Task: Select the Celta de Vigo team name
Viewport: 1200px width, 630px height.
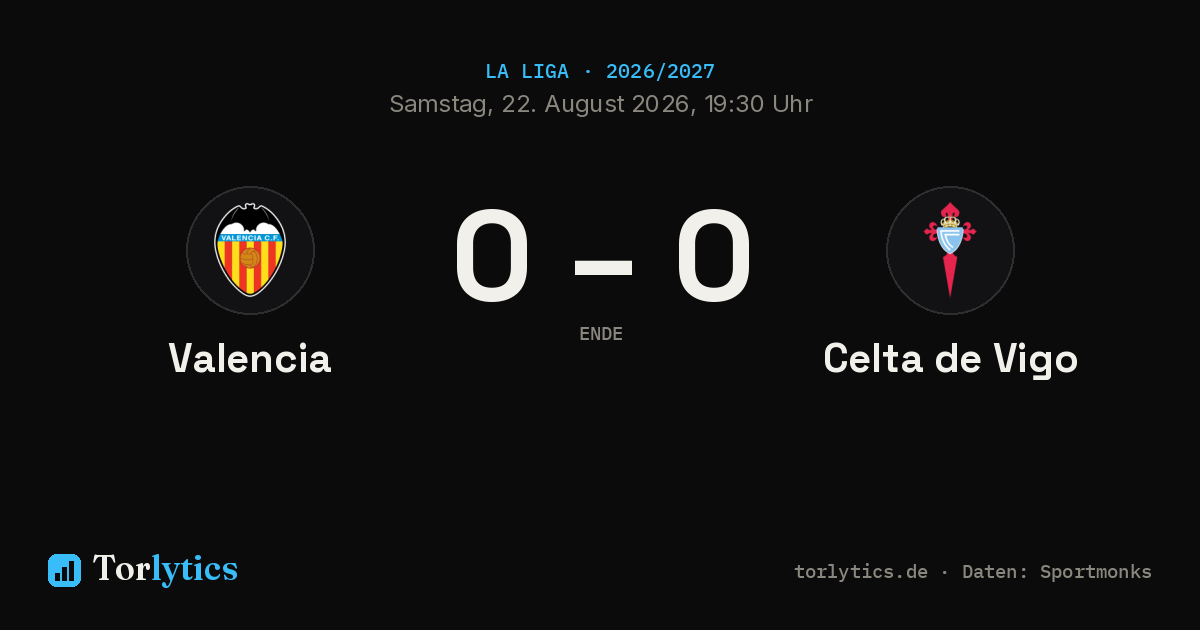Action: point(950,359)
